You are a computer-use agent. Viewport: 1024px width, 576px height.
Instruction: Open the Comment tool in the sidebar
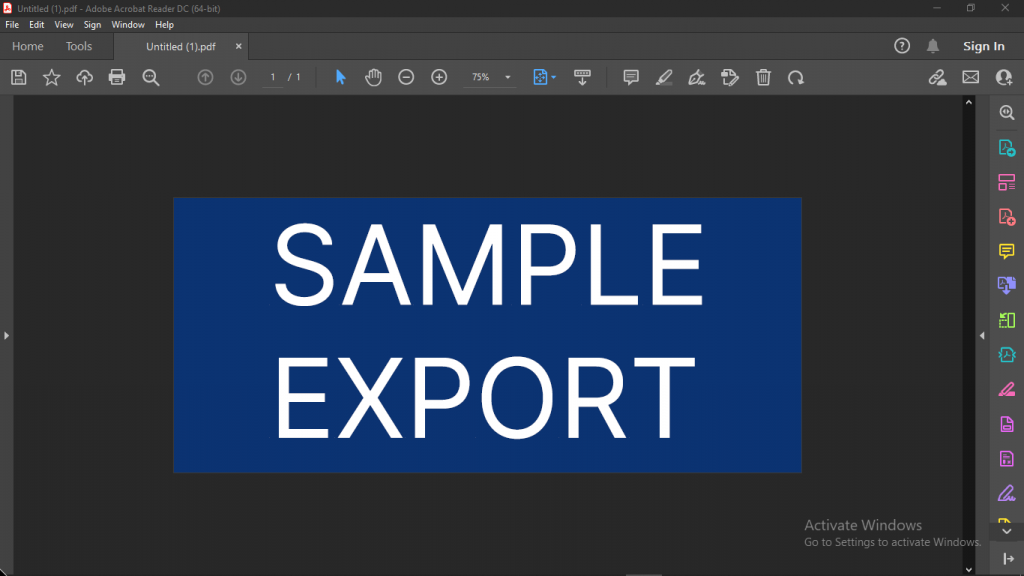(x=1007, y=251)
